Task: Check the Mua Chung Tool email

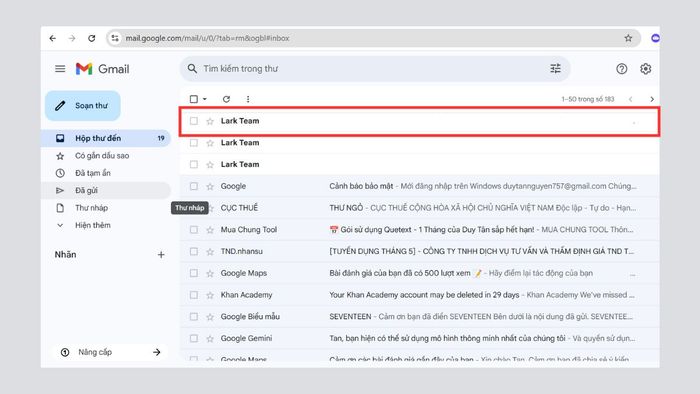Action: 194,230
